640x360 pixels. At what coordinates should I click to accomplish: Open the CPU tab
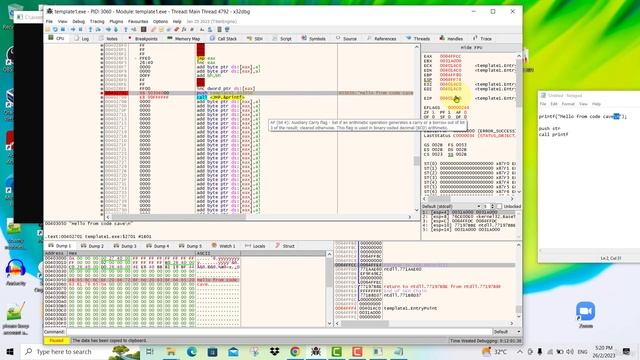tap(56, 38)
